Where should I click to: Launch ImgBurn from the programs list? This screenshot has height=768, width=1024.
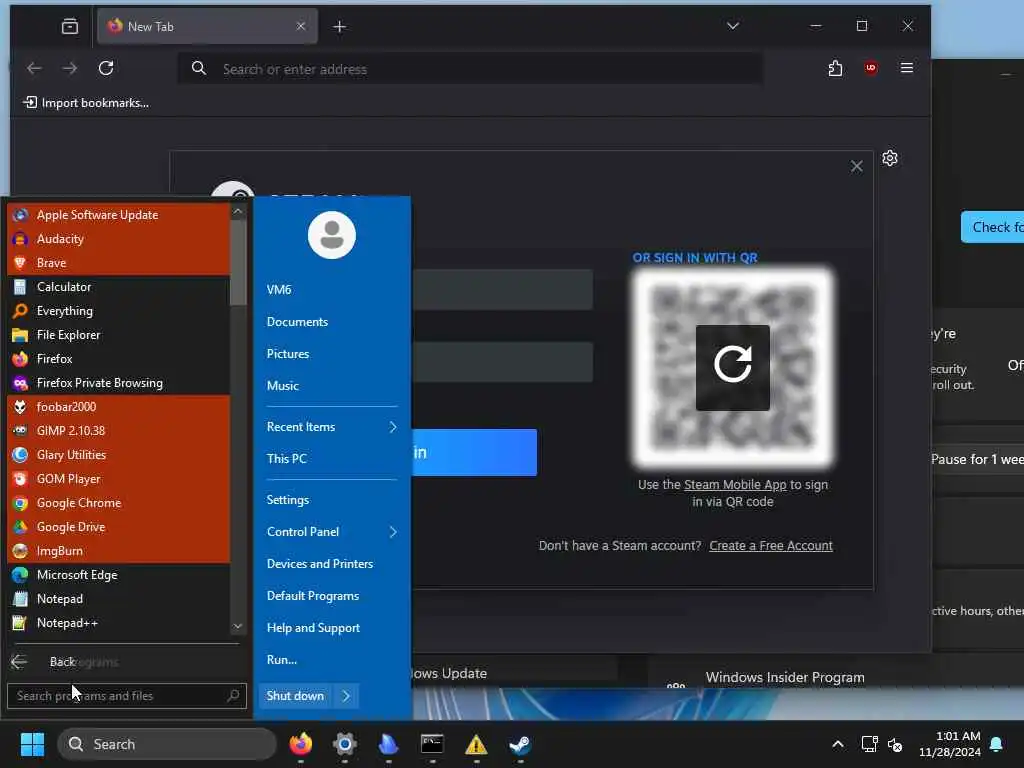118,551
